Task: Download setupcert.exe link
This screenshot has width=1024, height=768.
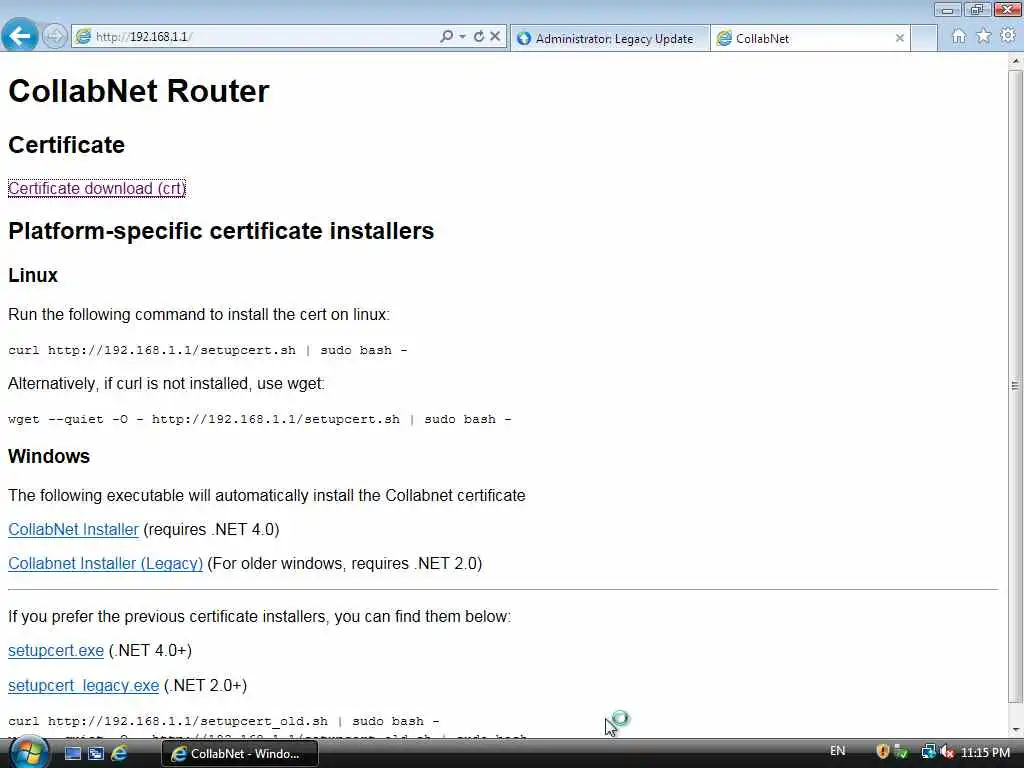Action: click(56, 650)
